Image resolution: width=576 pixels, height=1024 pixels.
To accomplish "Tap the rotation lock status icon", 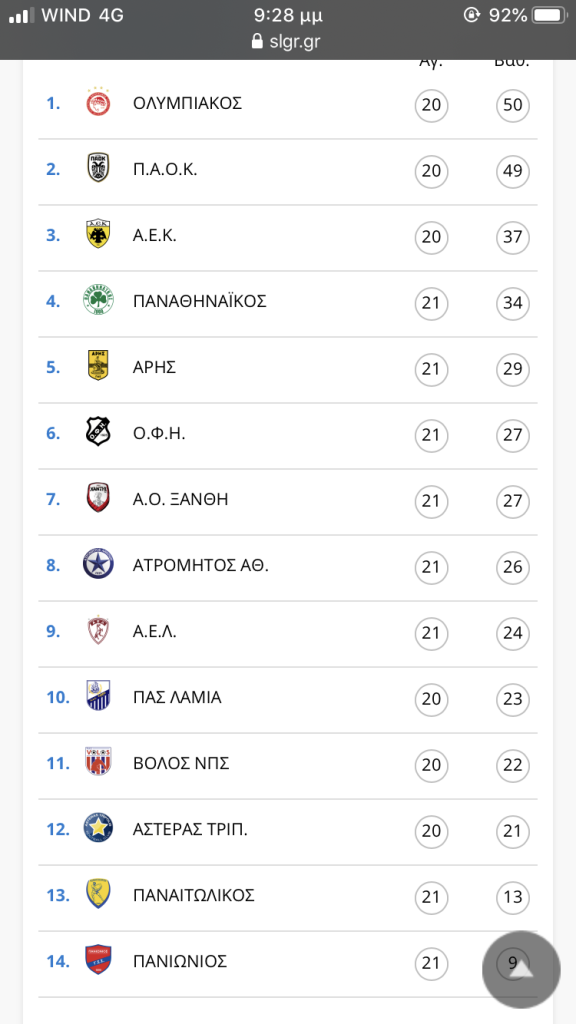I will click(472, 15).
